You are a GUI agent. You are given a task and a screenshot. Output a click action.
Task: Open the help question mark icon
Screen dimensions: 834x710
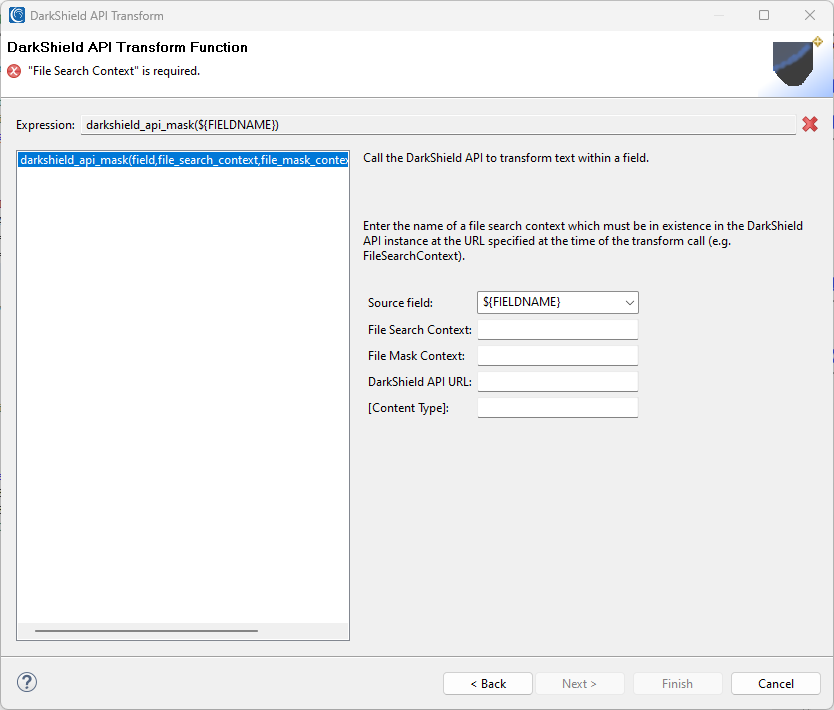(x=27, y=682)
